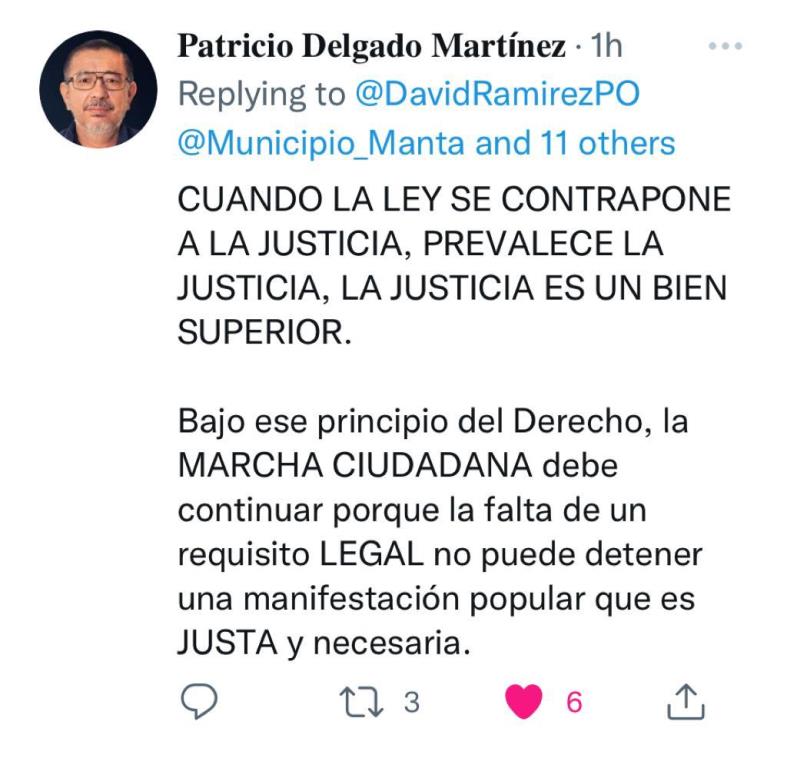This screenshot has width=787, height=768.
Task: Click the "Replying to" label
Action: 262,94
